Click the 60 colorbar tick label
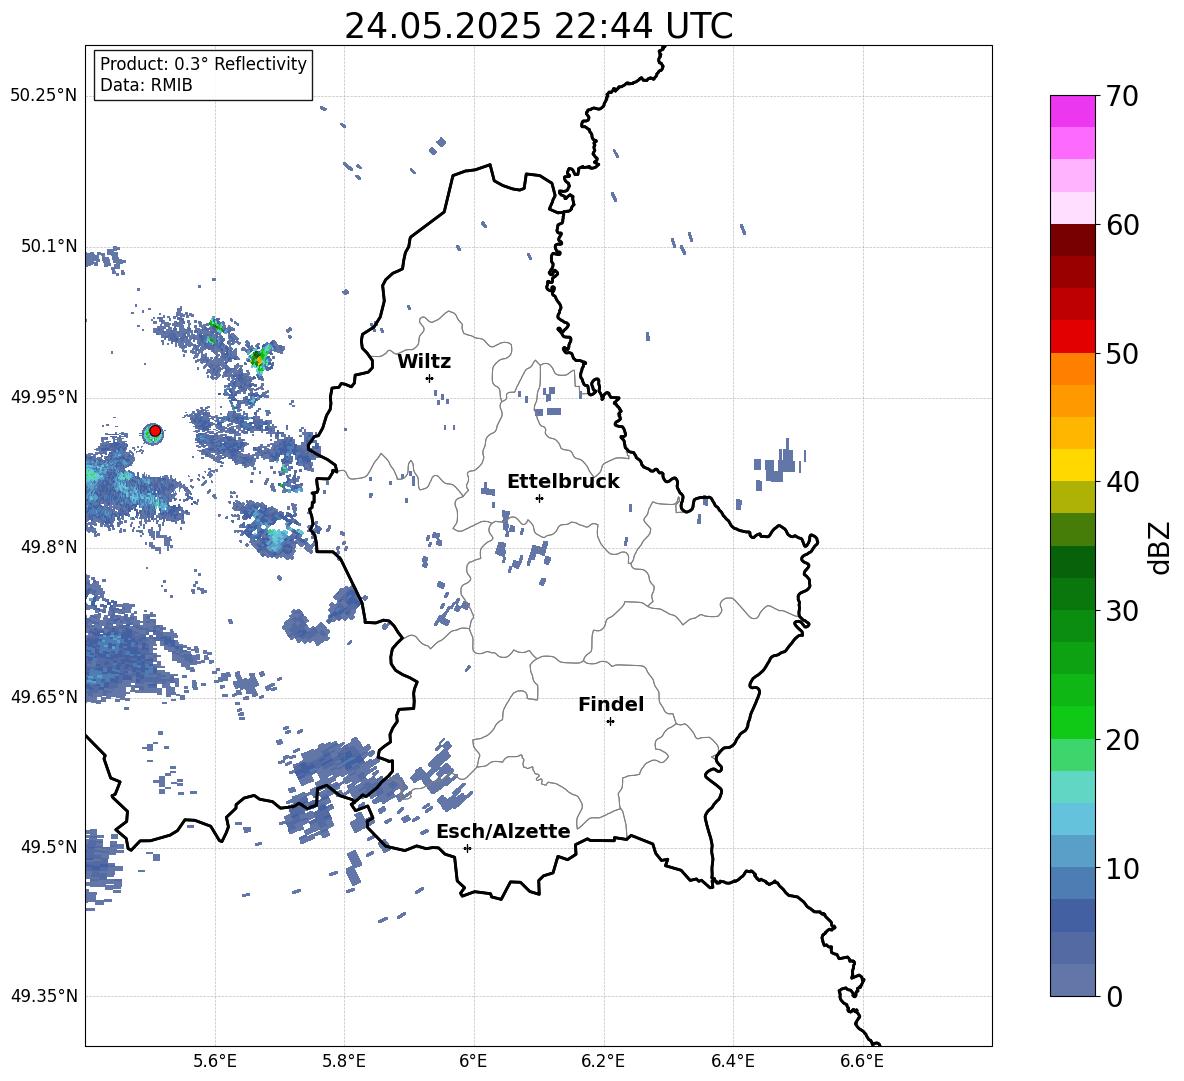 pyautogui.click(x=1122, y=224)
